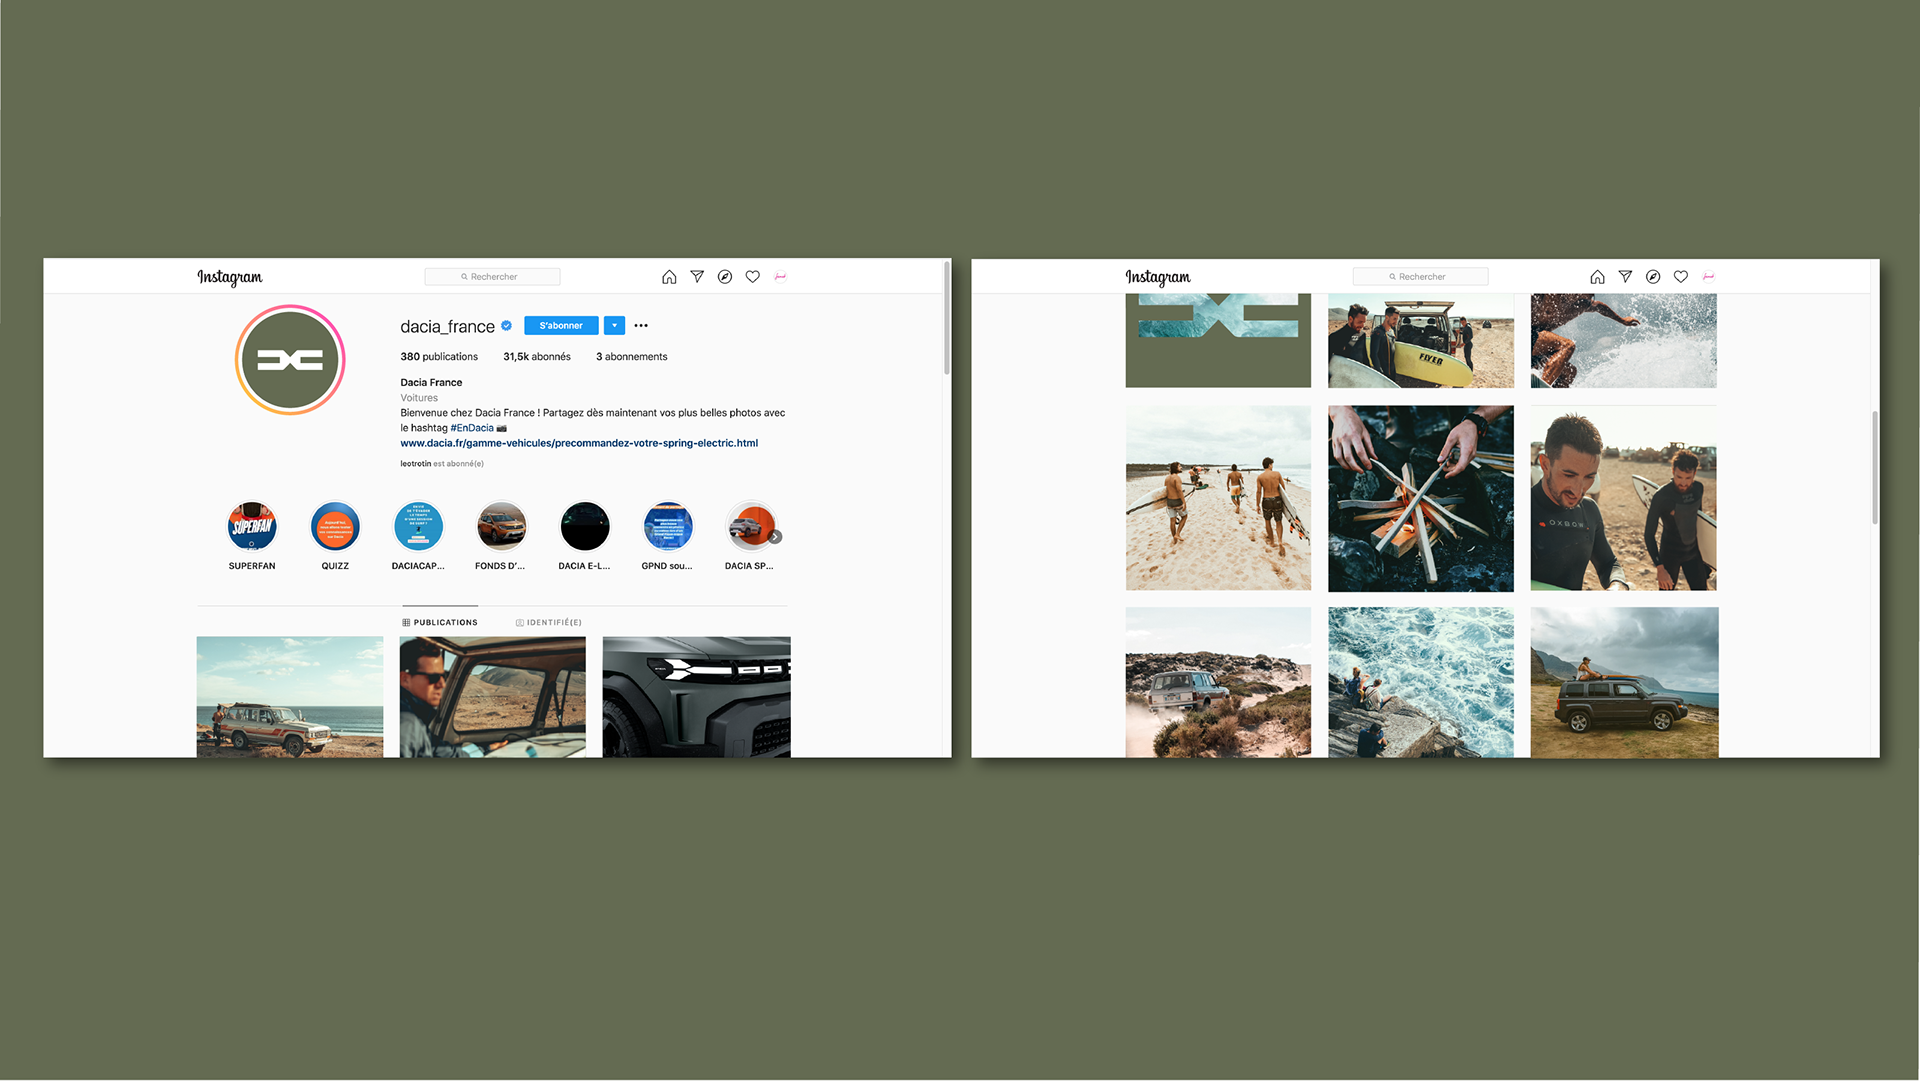Click the right window's vertical scrollbar thumb

pyautogui.click(x=1874, y=467)
